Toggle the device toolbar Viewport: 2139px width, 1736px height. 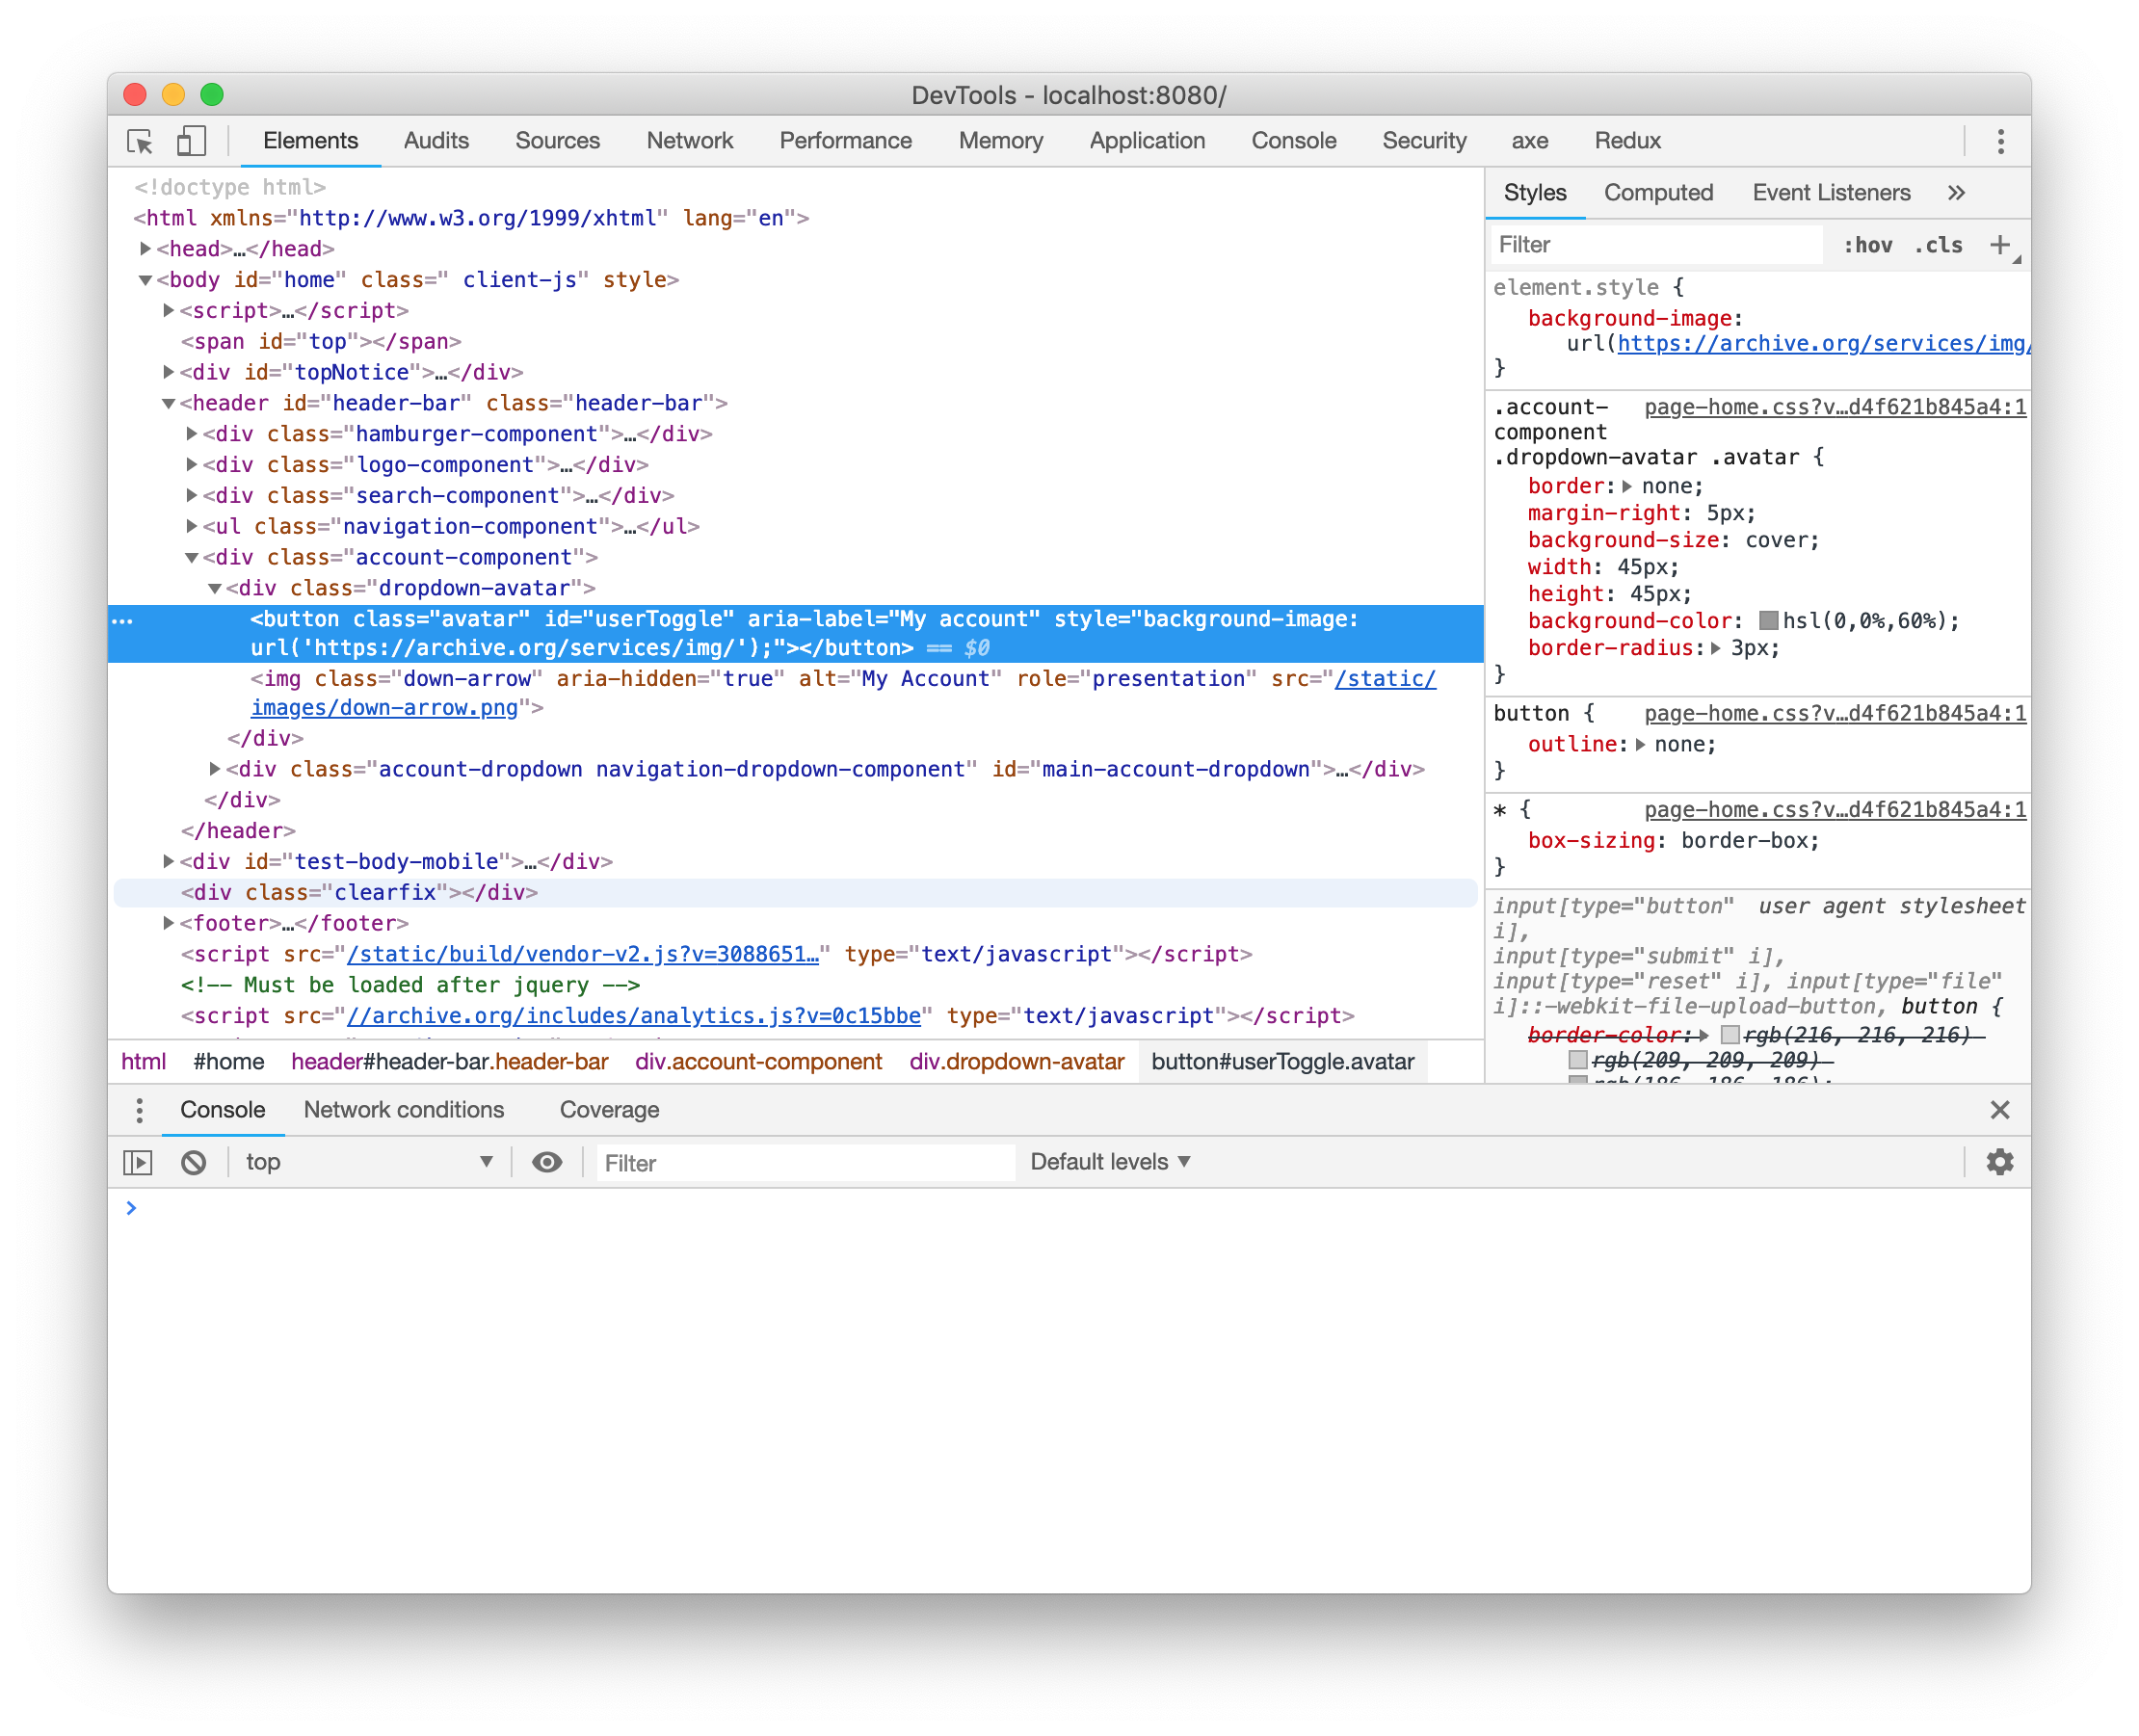(x=192, y=143)
